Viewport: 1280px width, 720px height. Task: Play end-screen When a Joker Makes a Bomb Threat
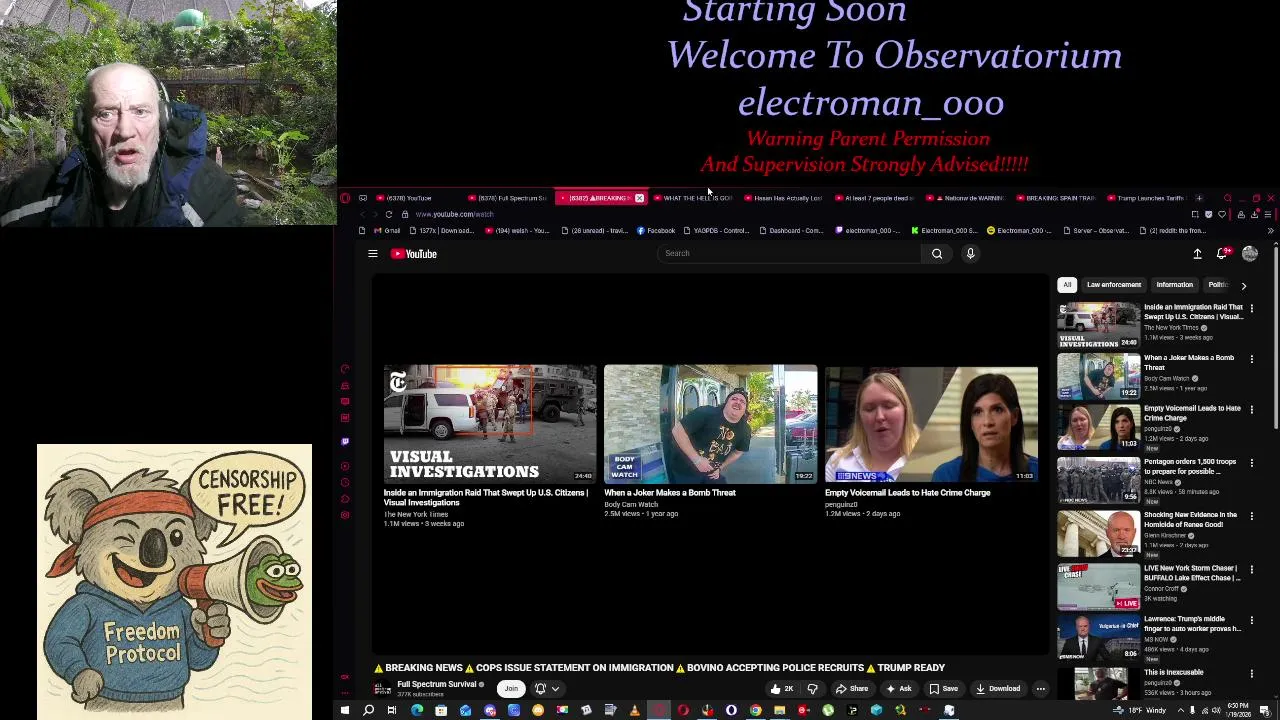710,424
